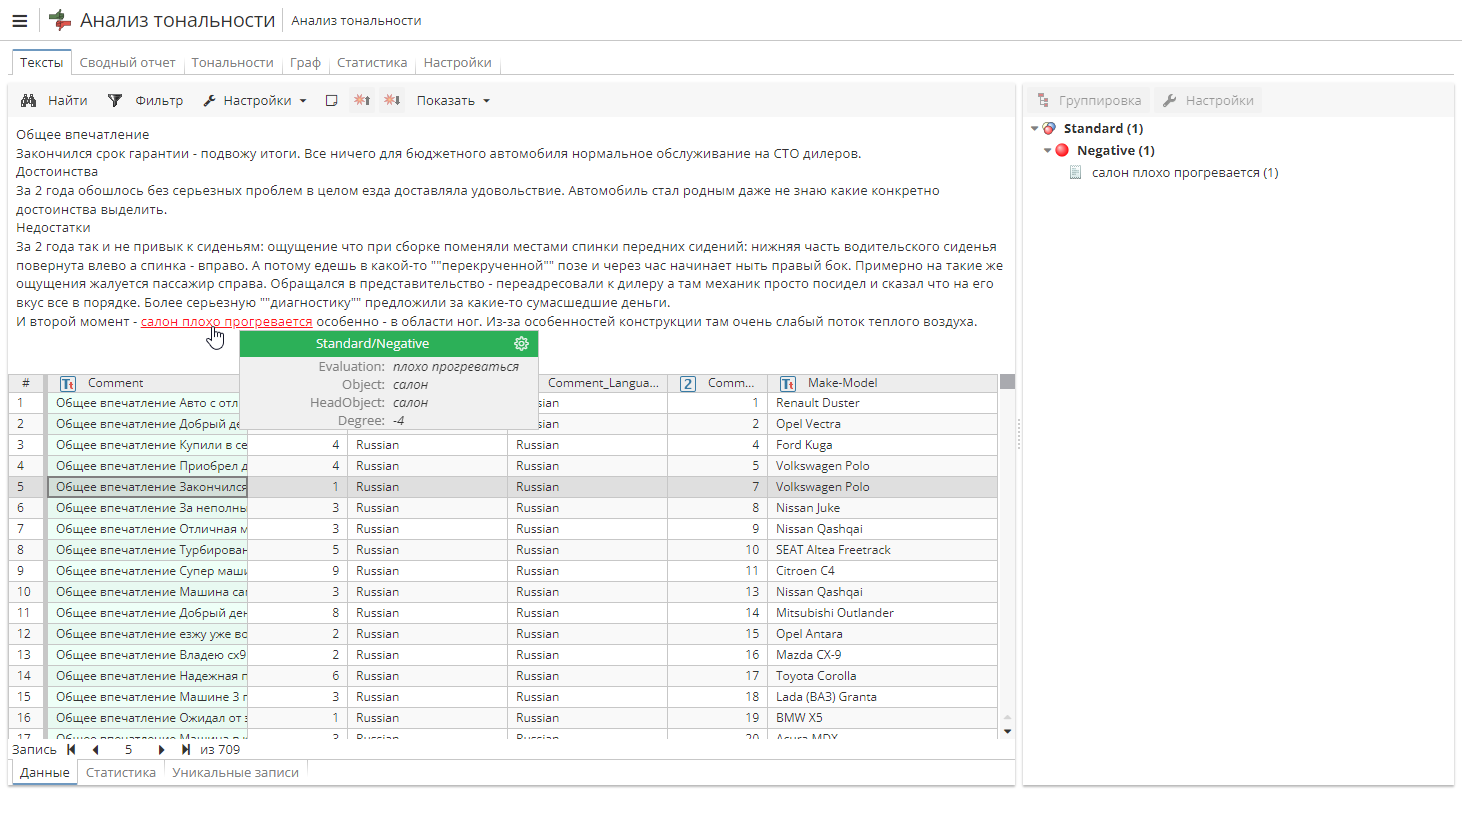Click the record number field showing 5
Viewport: 1462px width, 813px height.
coord(128,749)
